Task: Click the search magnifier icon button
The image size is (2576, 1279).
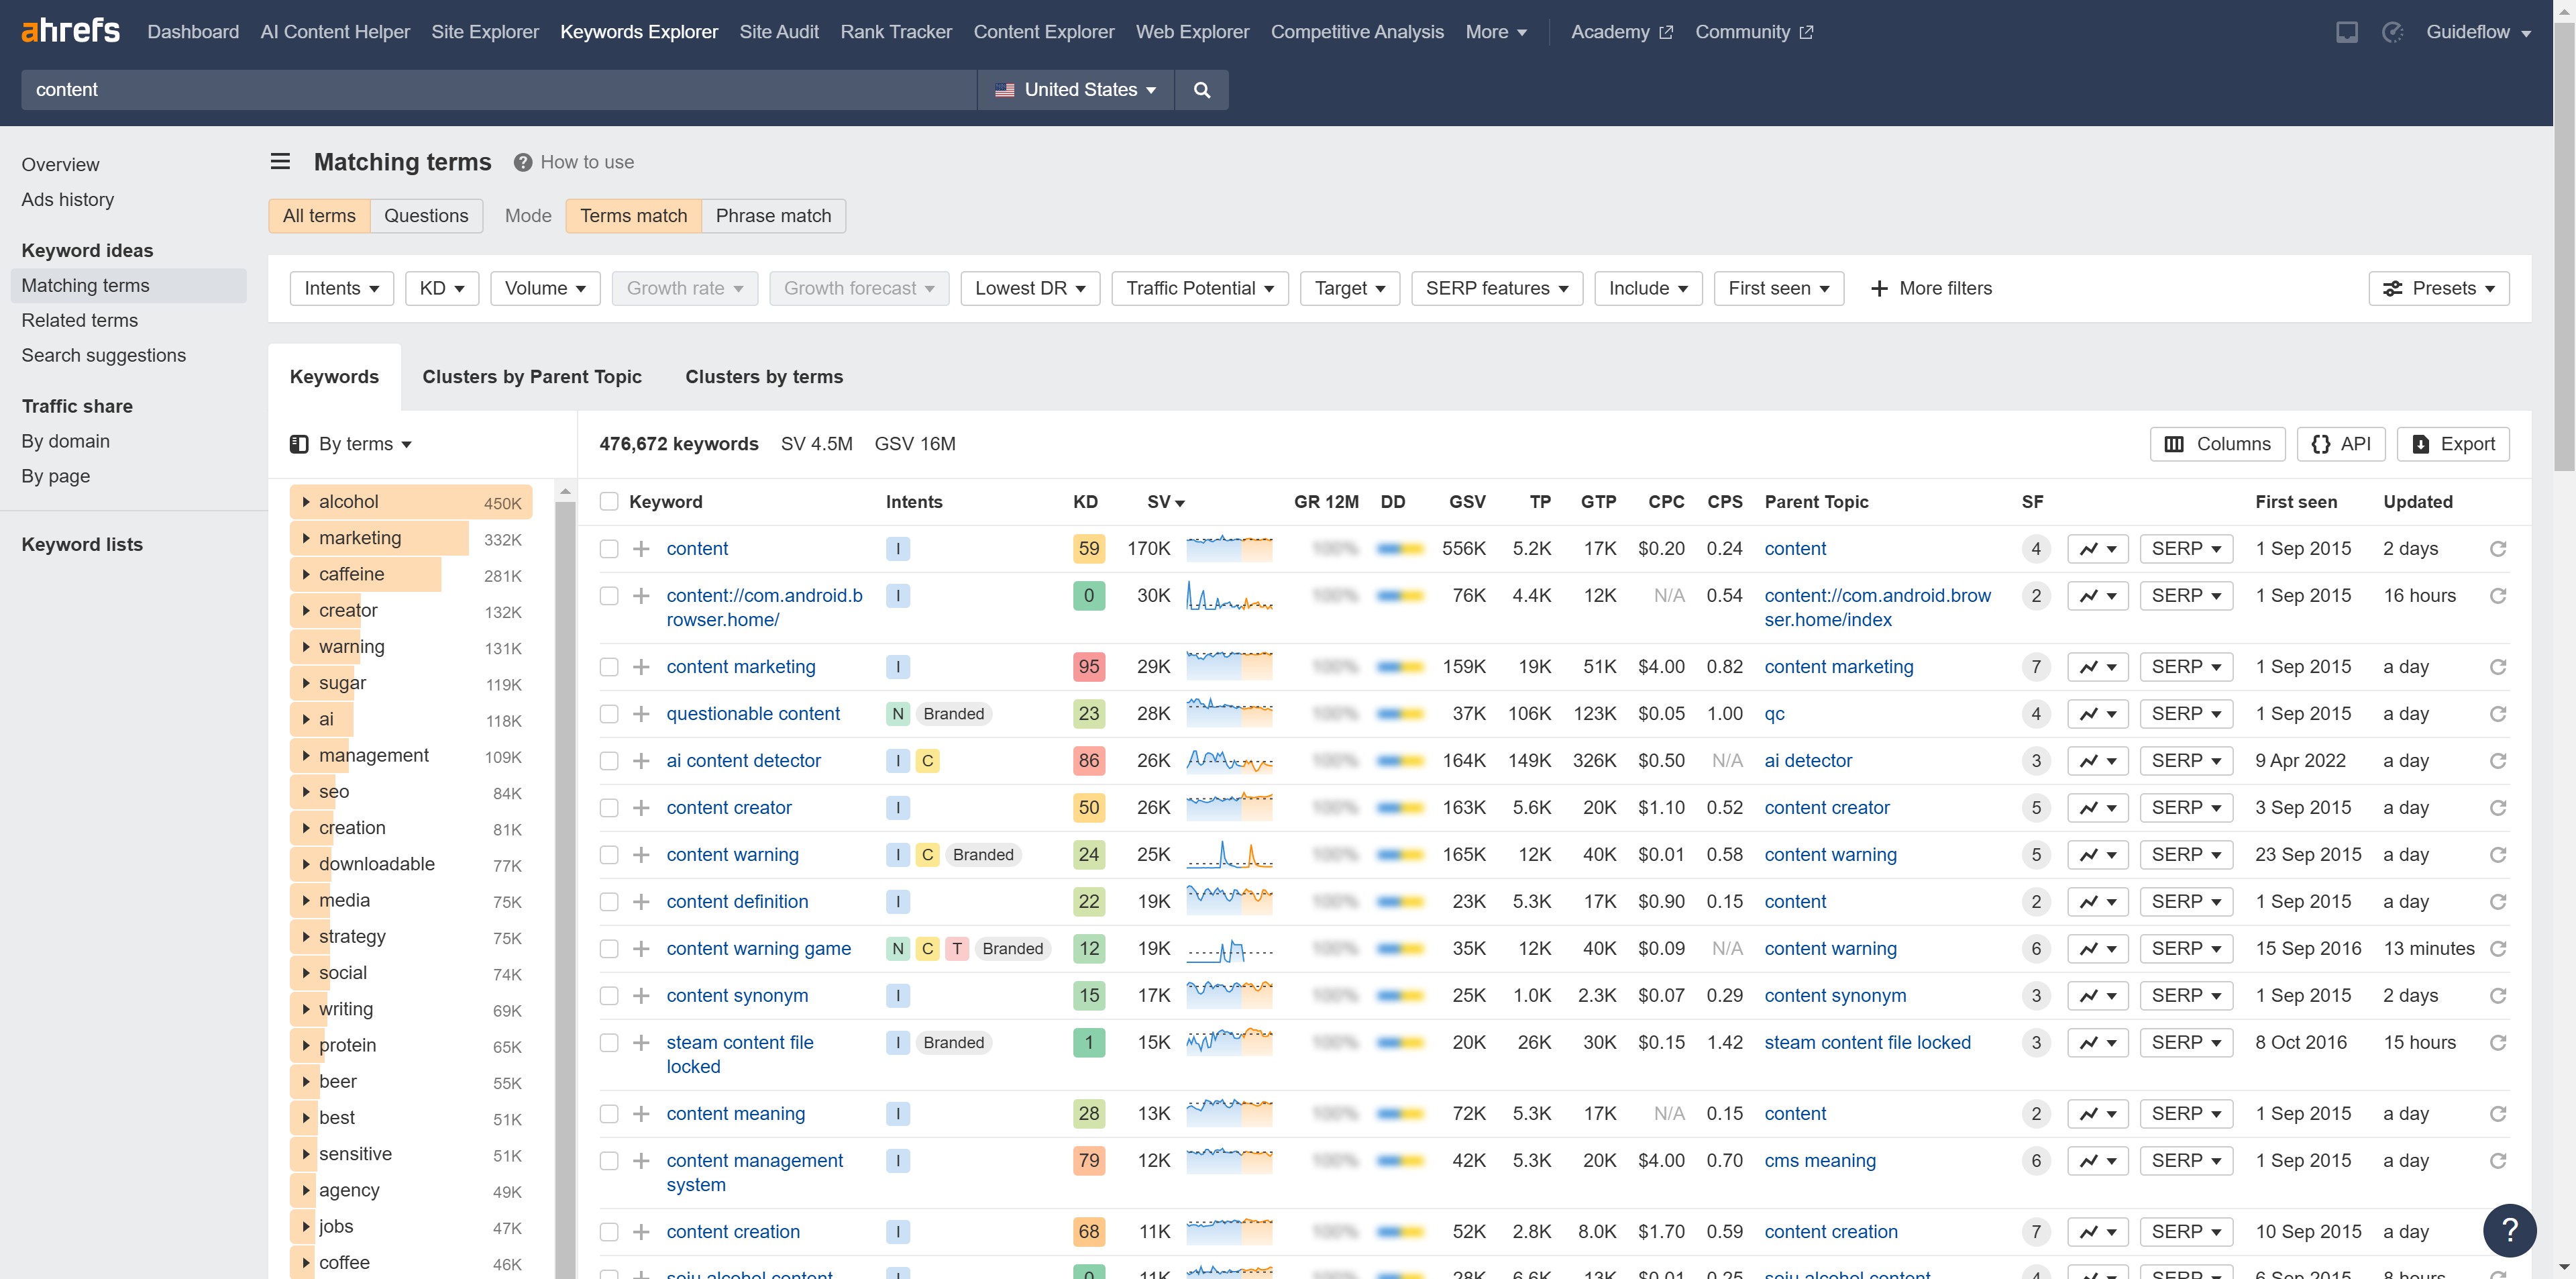Action: point(1201,90)
